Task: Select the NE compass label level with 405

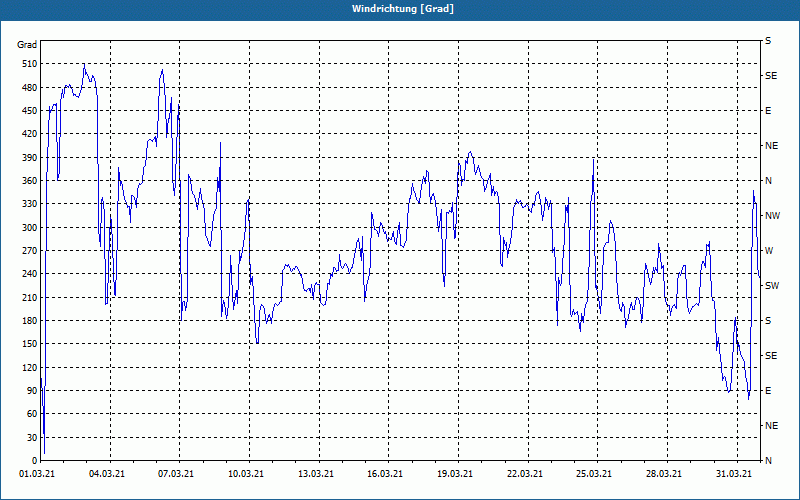Action: (772, 146)
